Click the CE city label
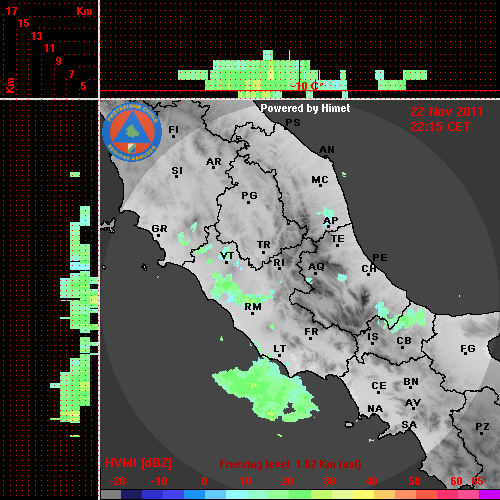The width and height of the screenshot is (500, 500). click(379, 386)
